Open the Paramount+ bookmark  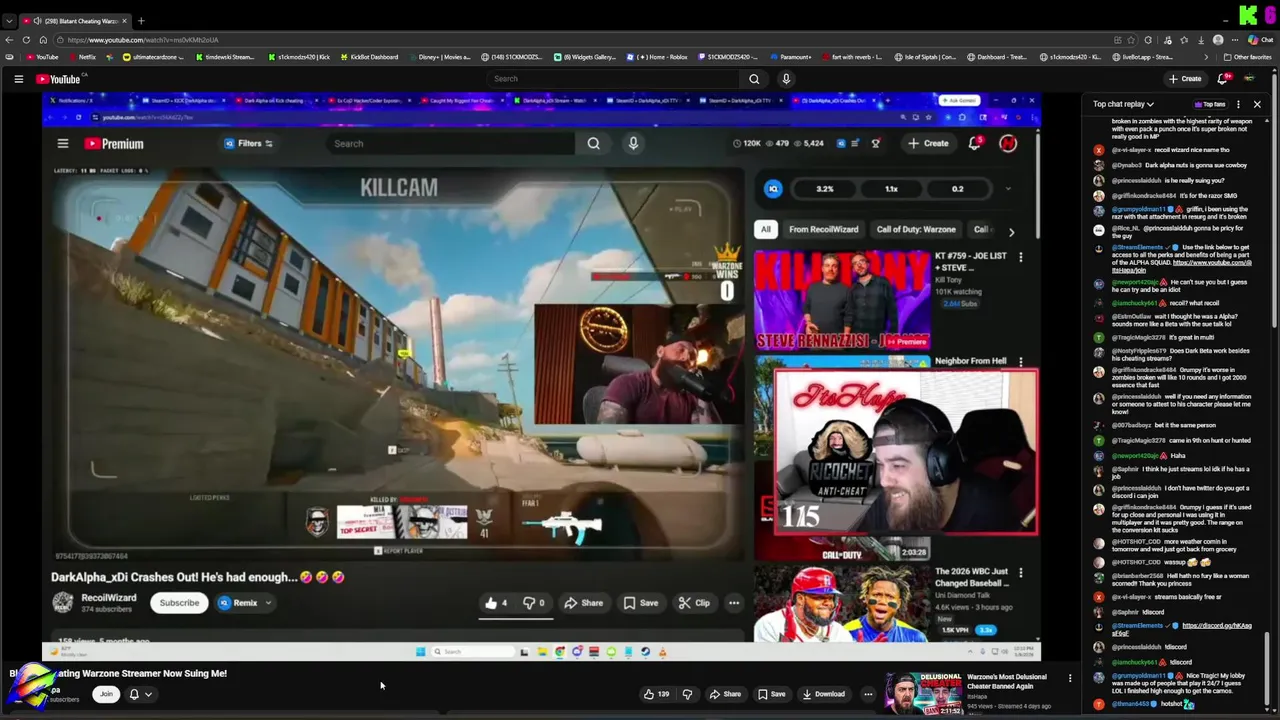point(790,57)
